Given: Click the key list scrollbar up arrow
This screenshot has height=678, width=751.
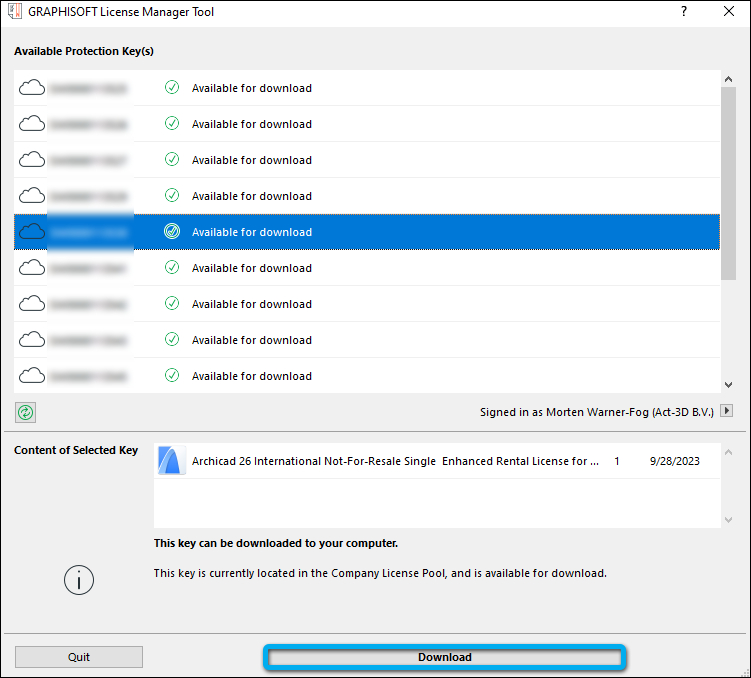Looking at the screenshot, I should pos(728,79).
